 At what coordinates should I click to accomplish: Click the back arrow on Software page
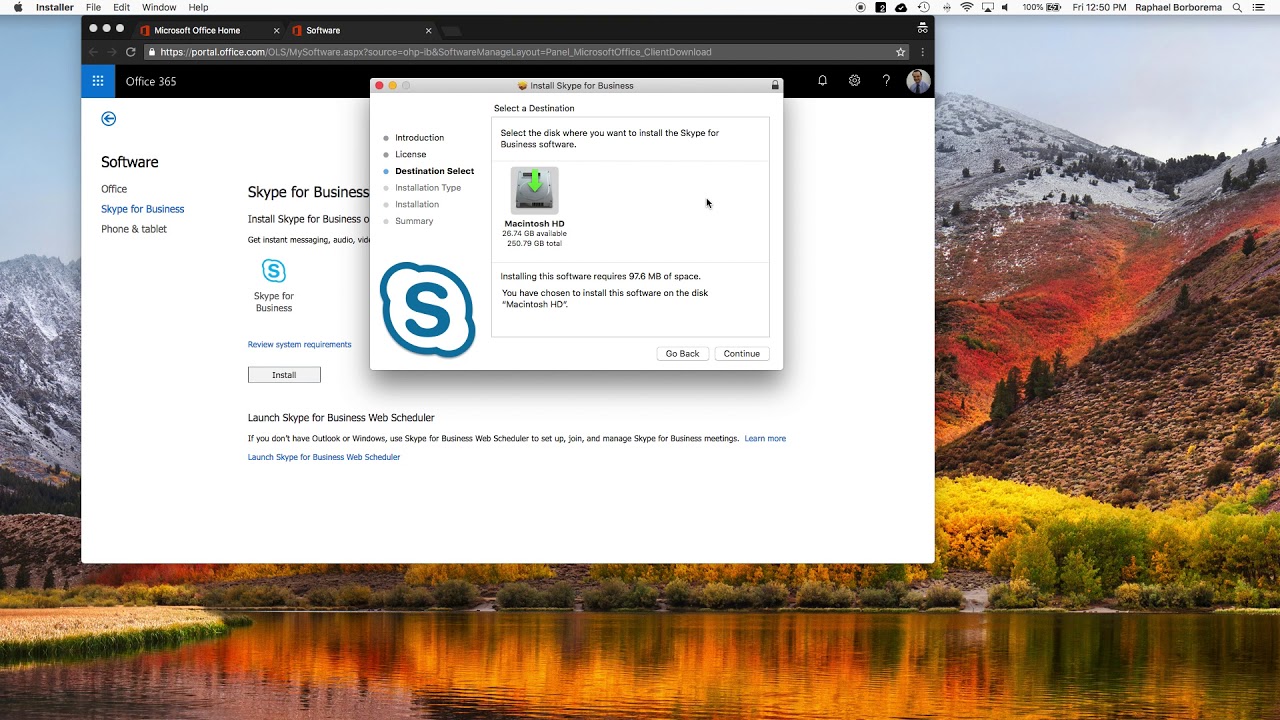pyautogui.click(x=109, y=119)
